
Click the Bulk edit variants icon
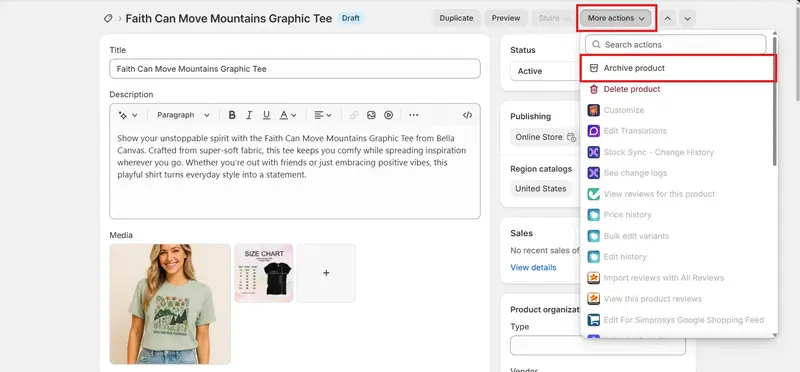pos(593,236)
